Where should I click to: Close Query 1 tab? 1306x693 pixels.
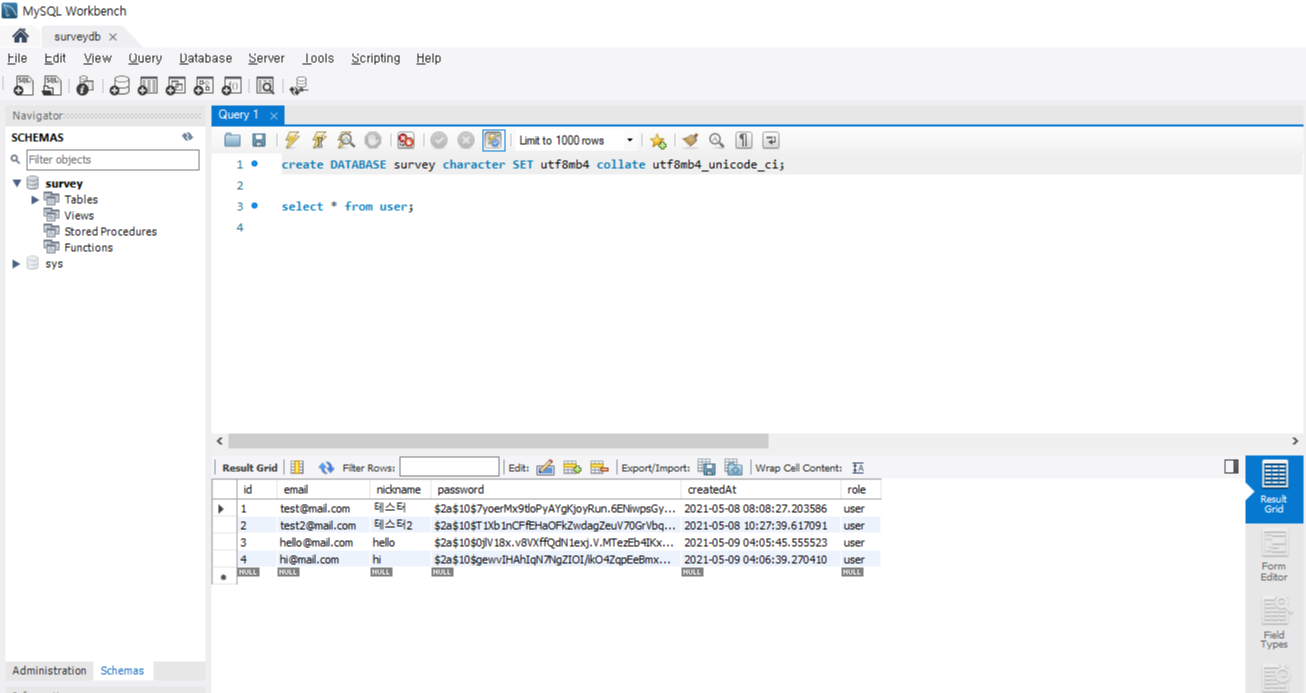[x=273, y=115]
